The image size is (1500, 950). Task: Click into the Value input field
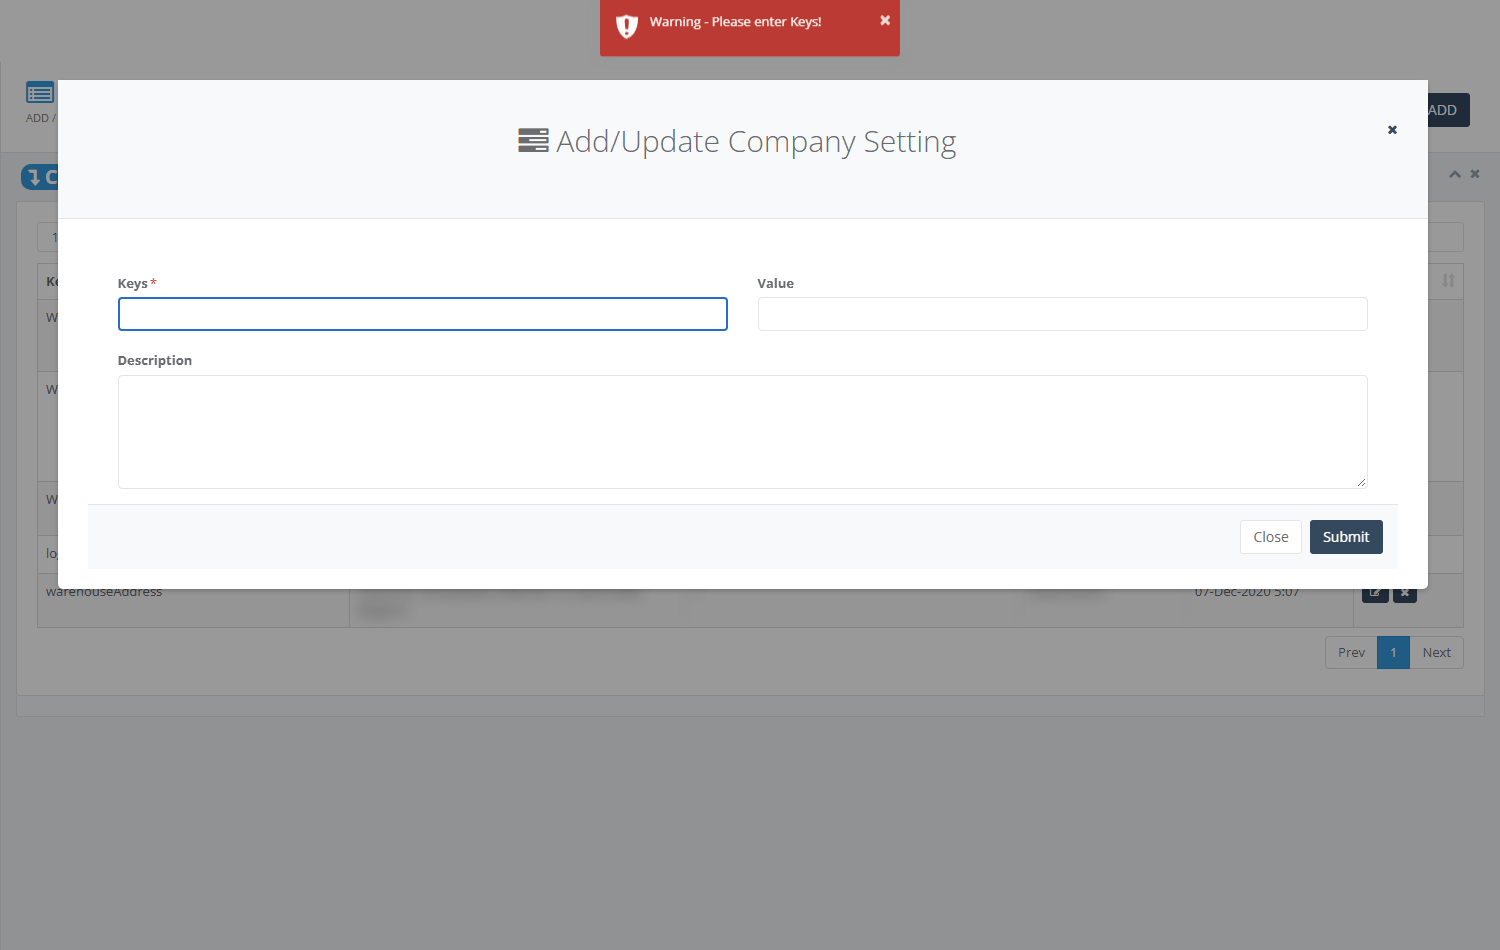click(x=1063, y=314)
